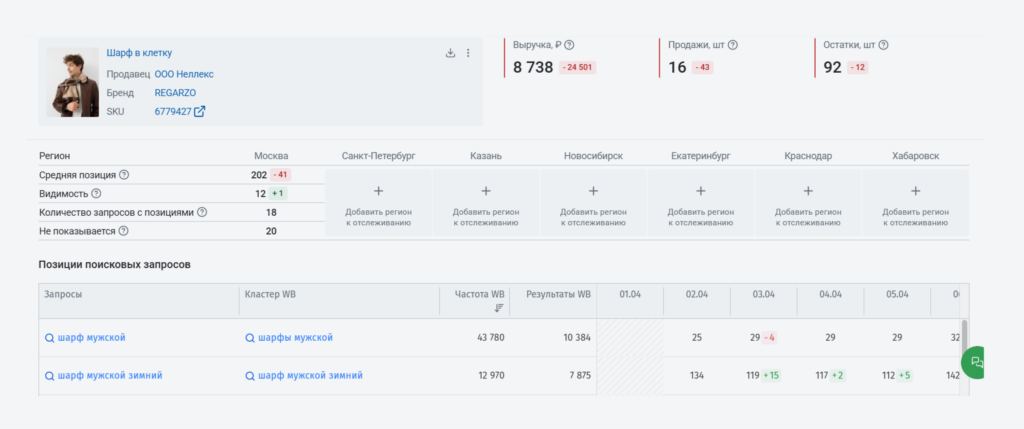Show help for Продажи metric

[733, 45]
